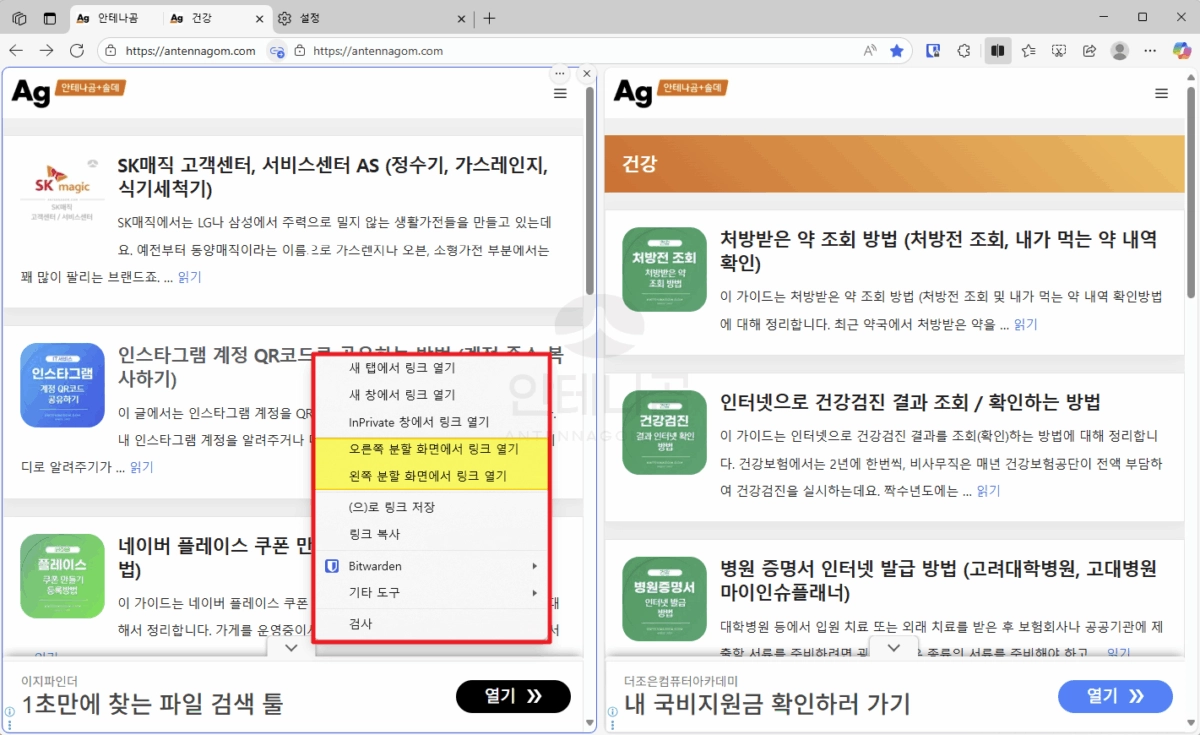Screen dimensions: 1200x735
Task: Click the 처방전 조회 green thumbnail
Action: (664, 269)
